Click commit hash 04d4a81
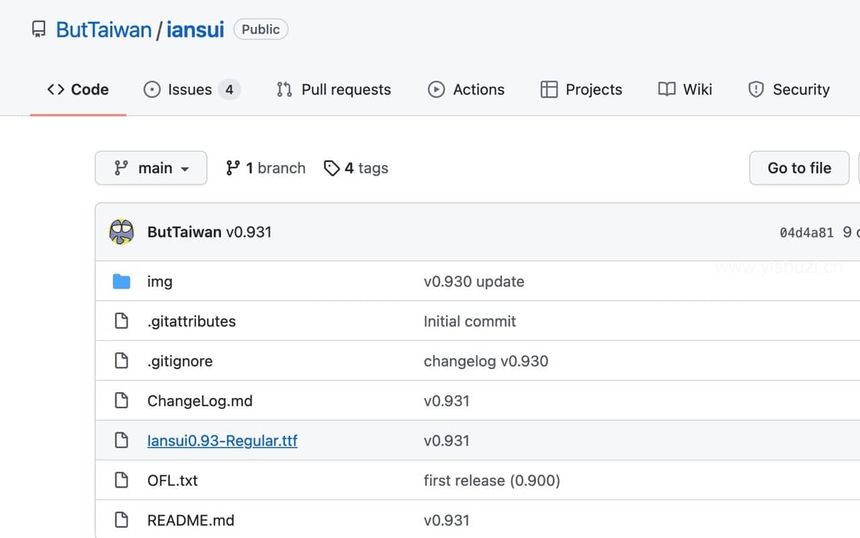Image resolution: width=860 pixels, height=538 pixels. pos(806,233)
